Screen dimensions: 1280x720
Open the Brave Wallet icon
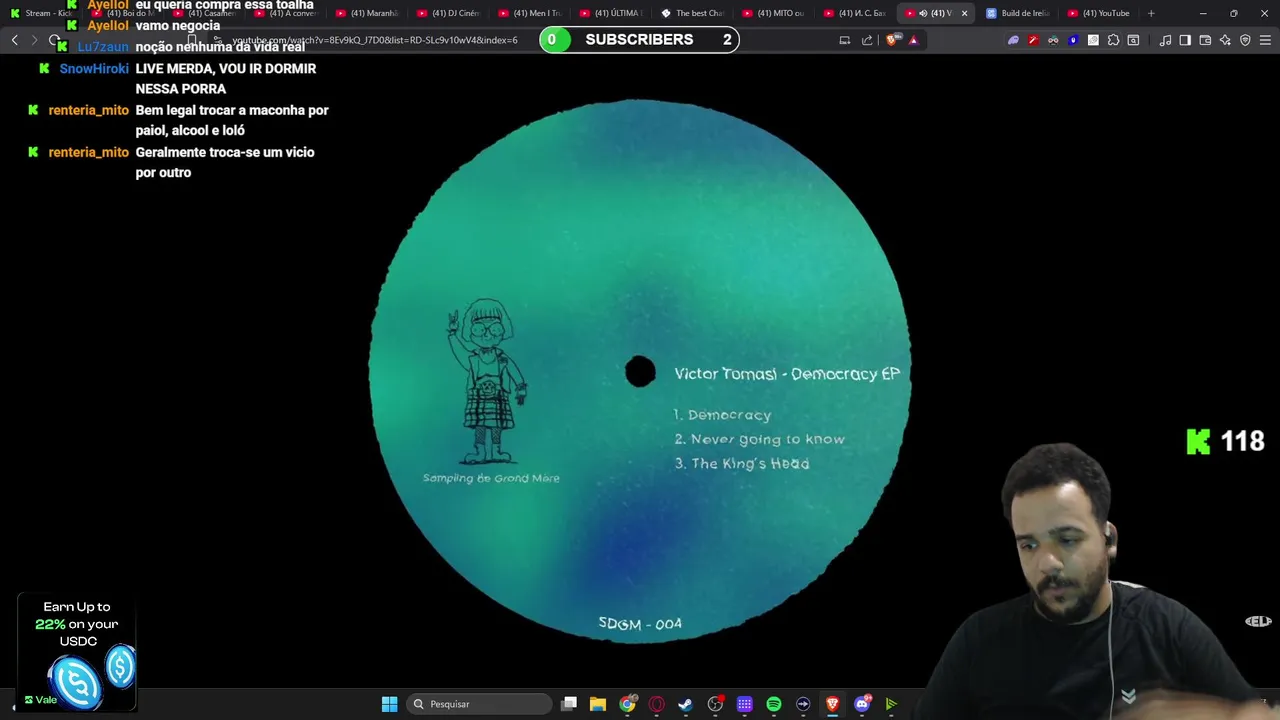(x=1205, y=40)
